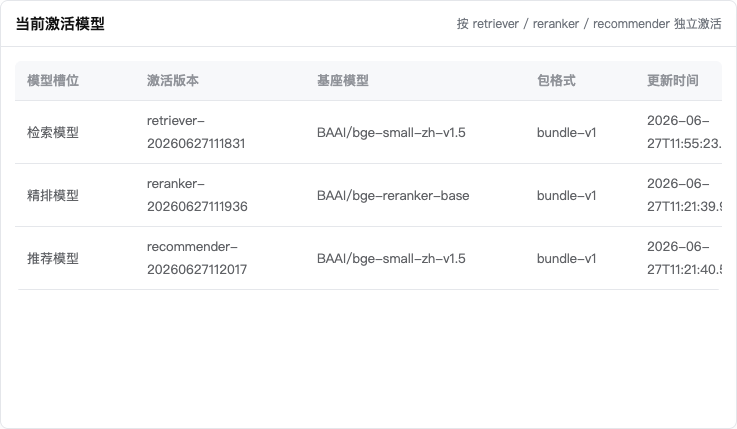Select the 推荐模型 slot cell
Image resolution: width=737 pixels, height=429 pixels.
[53, 258]
